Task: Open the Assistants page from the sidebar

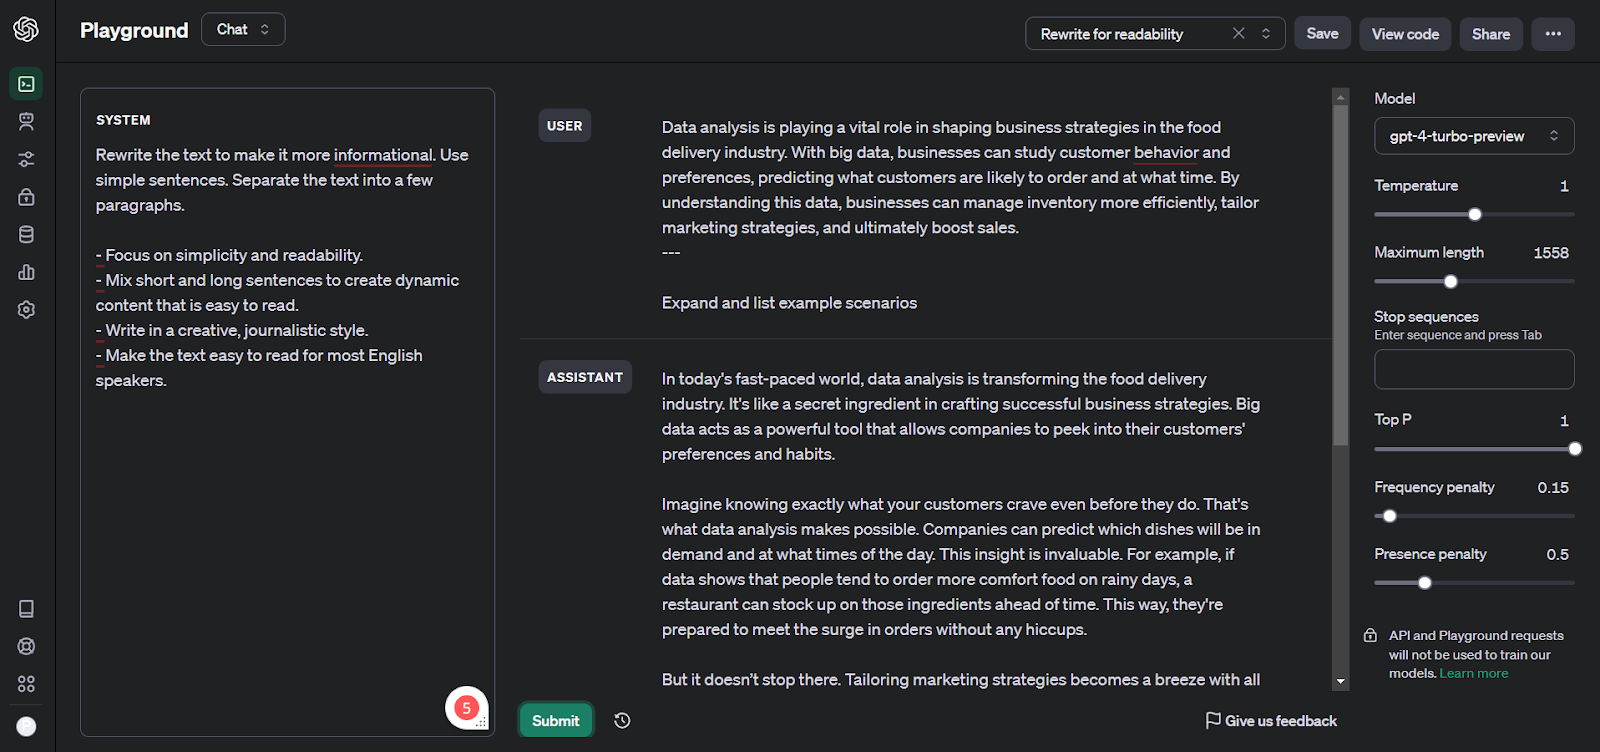Action: [x=27, y=122]
